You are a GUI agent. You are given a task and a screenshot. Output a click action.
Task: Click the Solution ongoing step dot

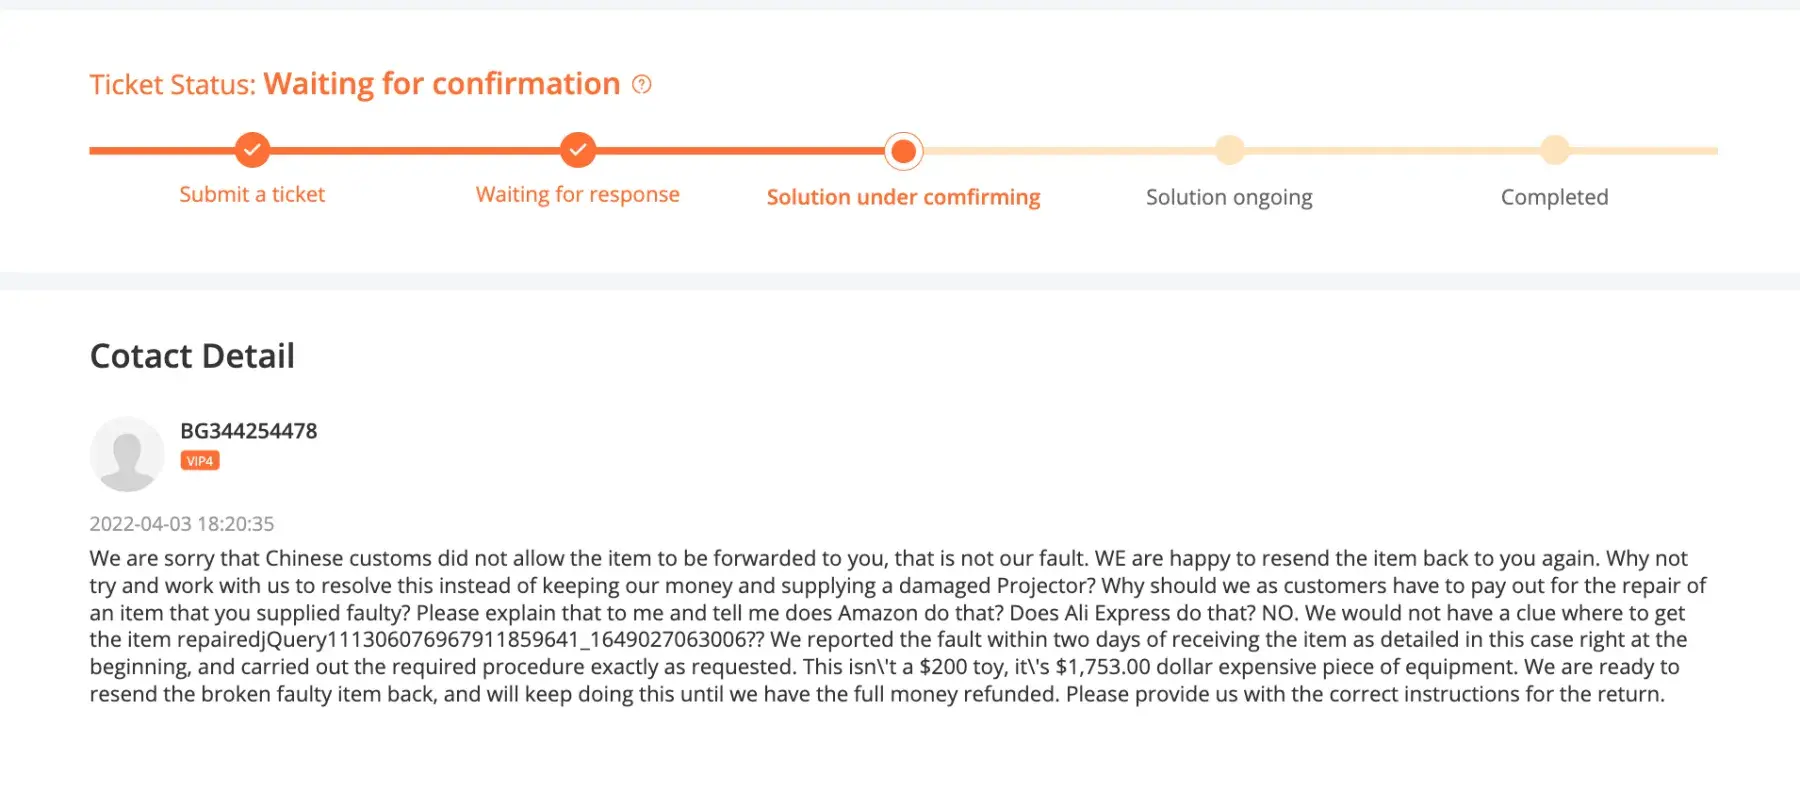[x=1229, y=150]
